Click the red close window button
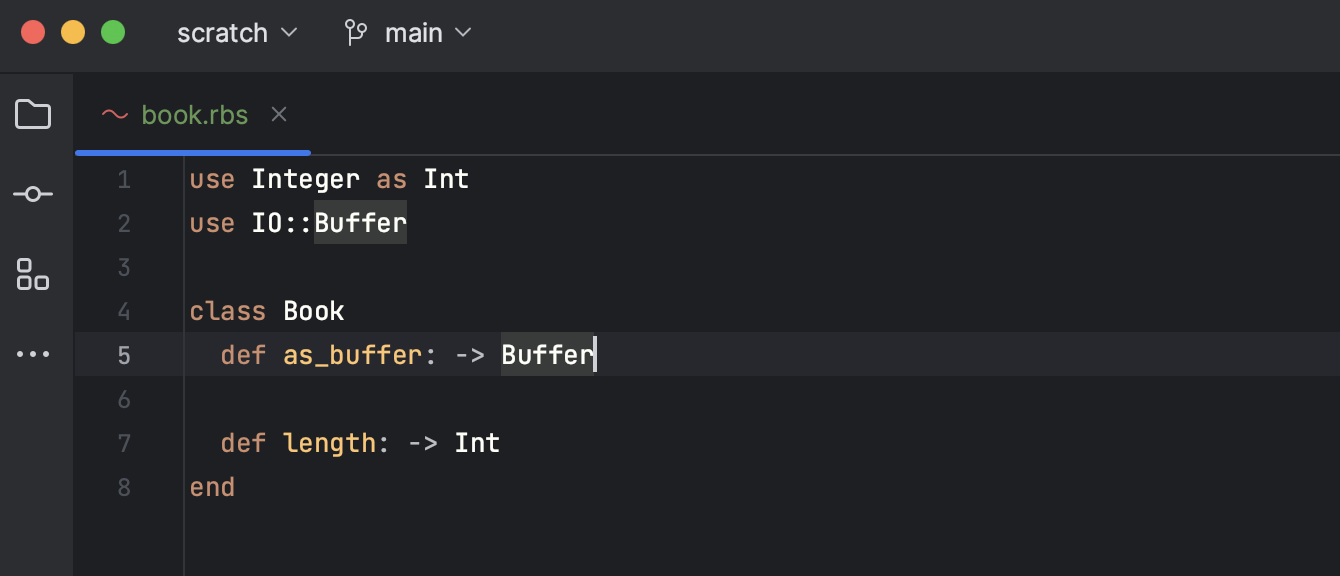1340x576 pixels. (33, 32)
